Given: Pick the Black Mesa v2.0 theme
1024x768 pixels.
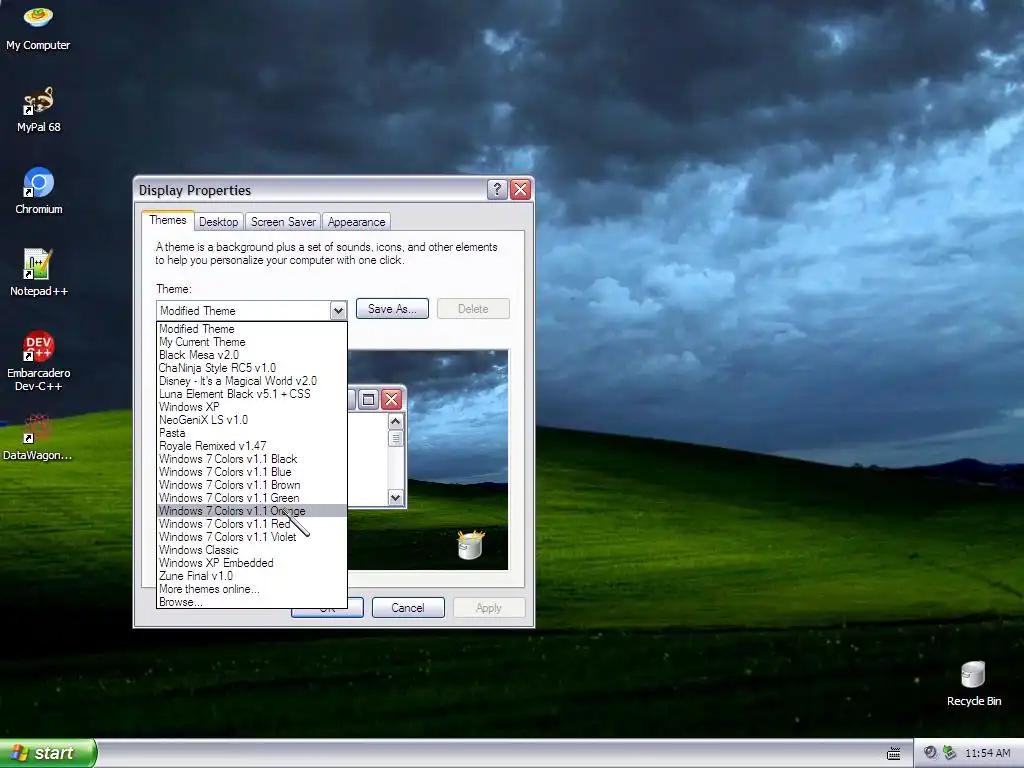Looking at the screenshot, I should point(251,355).
